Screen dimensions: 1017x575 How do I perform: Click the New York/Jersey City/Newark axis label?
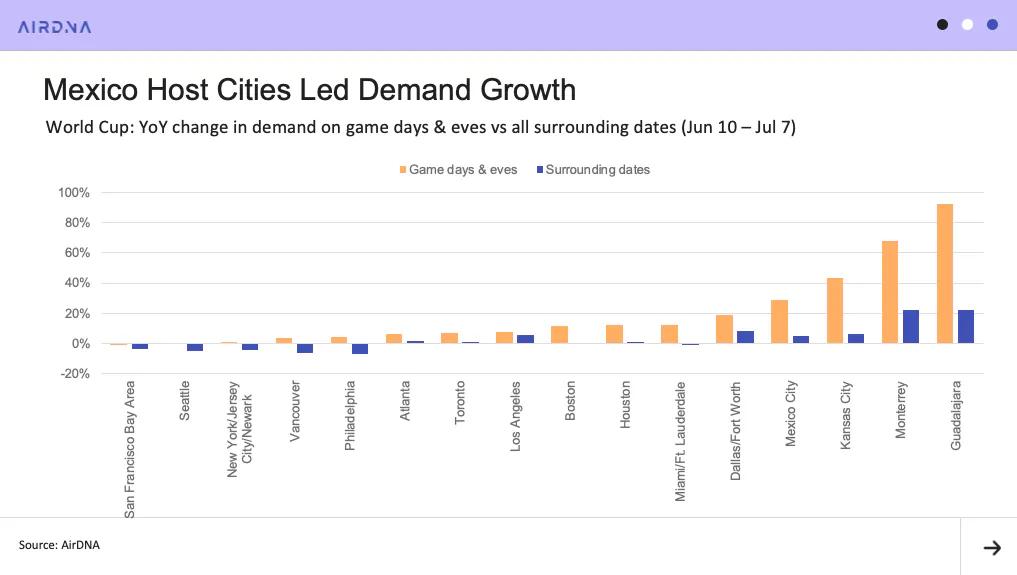click(239, 429)
